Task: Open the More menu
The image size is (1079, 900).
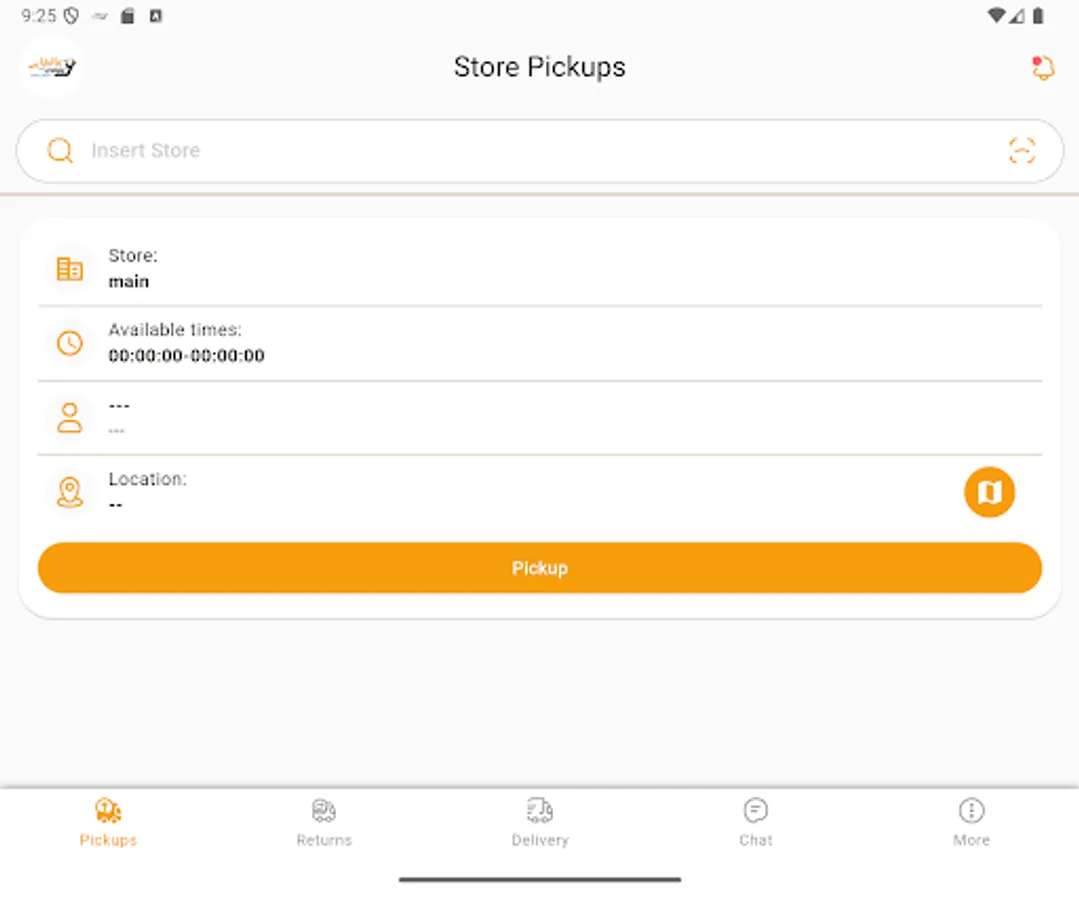Action: tap(971, 820)
